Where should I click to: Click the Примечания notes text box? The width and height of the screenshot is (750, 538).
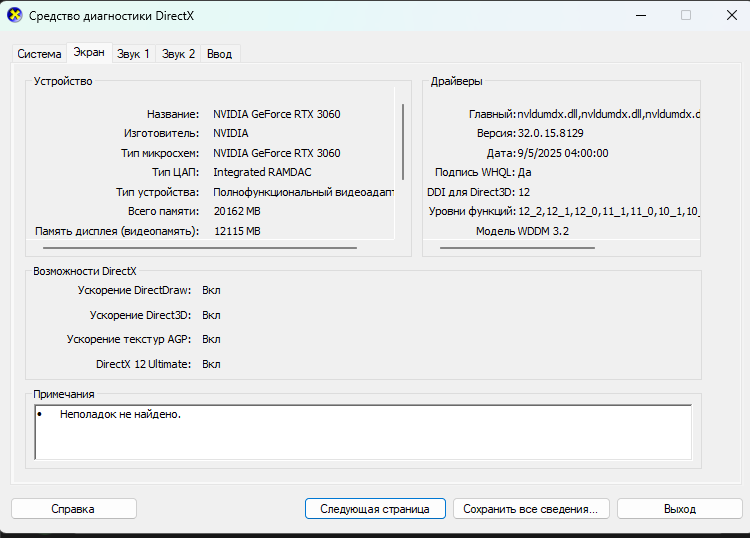click(x=363, y=432)
